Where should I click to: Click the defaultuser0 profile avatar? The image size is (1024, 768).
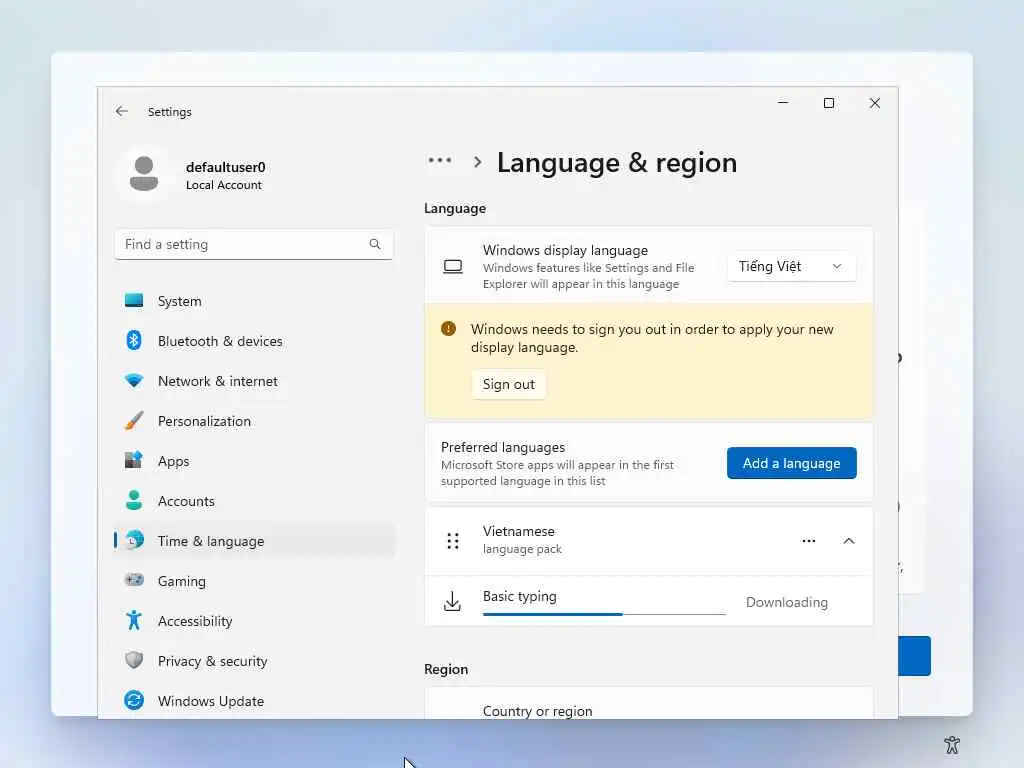click(x=144, y=174)
